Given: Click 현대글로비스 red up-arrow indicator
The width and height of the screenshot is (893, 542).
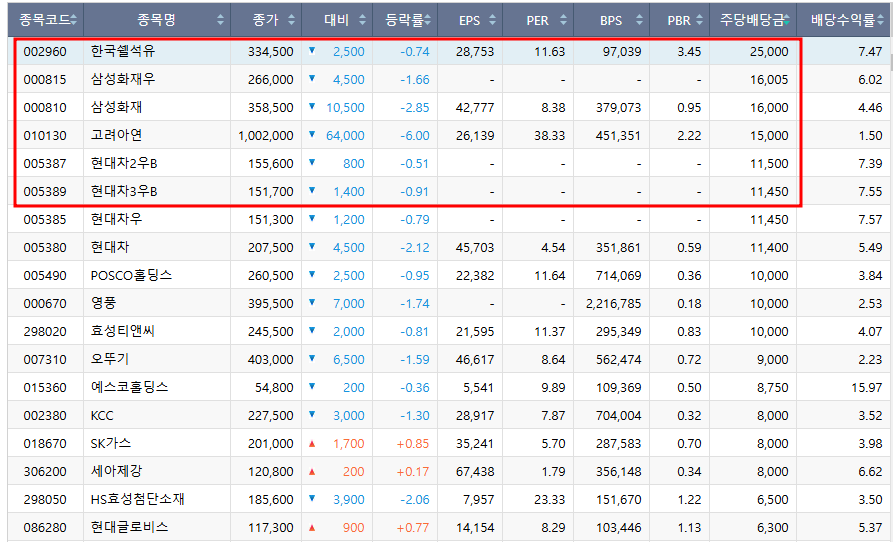Looking at the screenshot, I should point(312,528).
